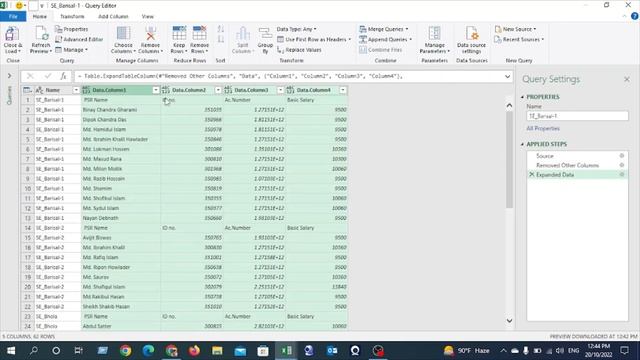Select the cell 'Binay Chandra Gharami'
This screenshot has width=640, height=360.
click(x=121, y=109)
